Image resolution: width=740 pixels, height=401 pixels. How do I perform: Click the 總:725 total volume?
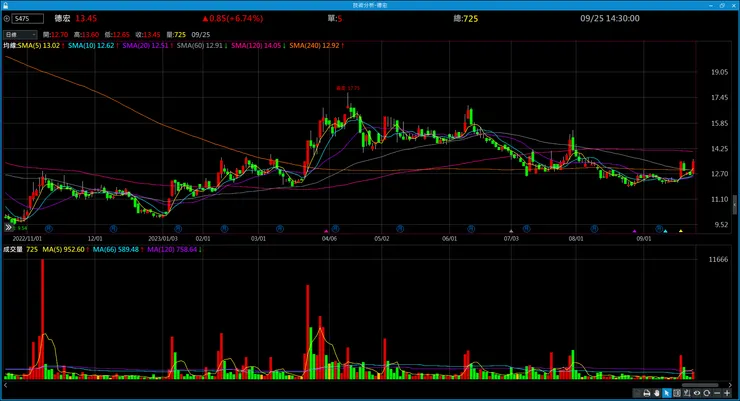pos(466,19)
